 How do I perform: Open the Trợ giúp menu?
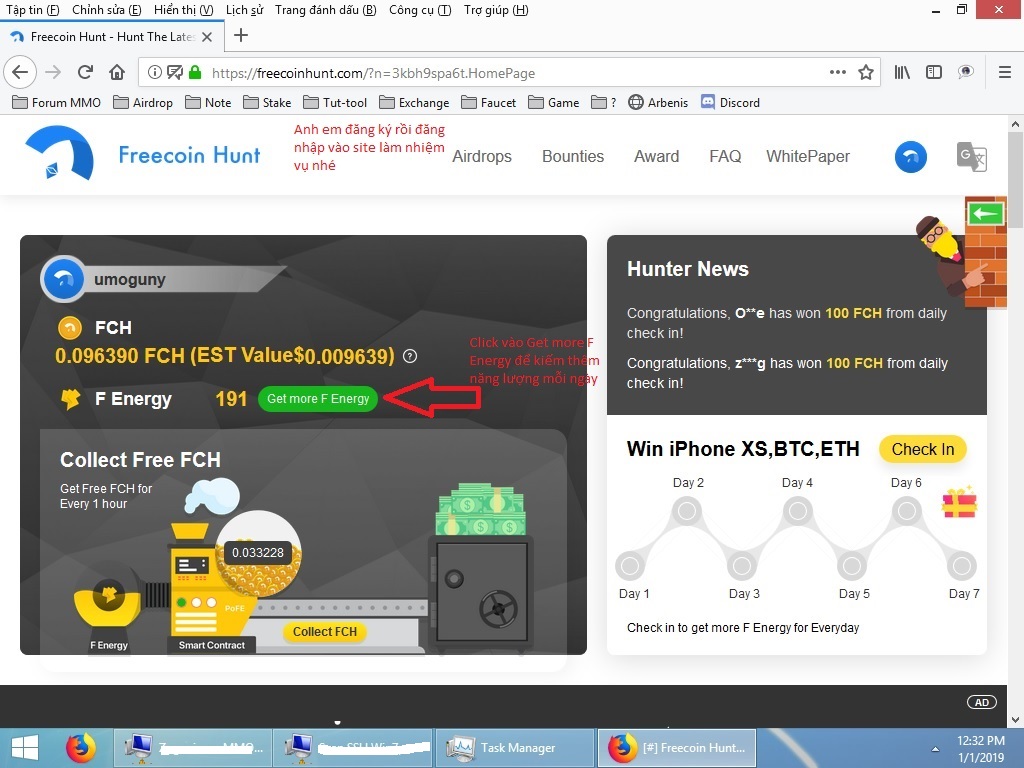click(496, 10)
